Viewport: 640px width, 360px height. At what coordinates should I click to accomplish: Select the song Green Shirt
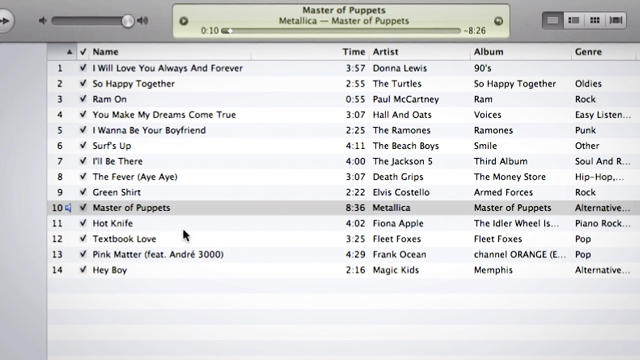click(x=116, y=192)
